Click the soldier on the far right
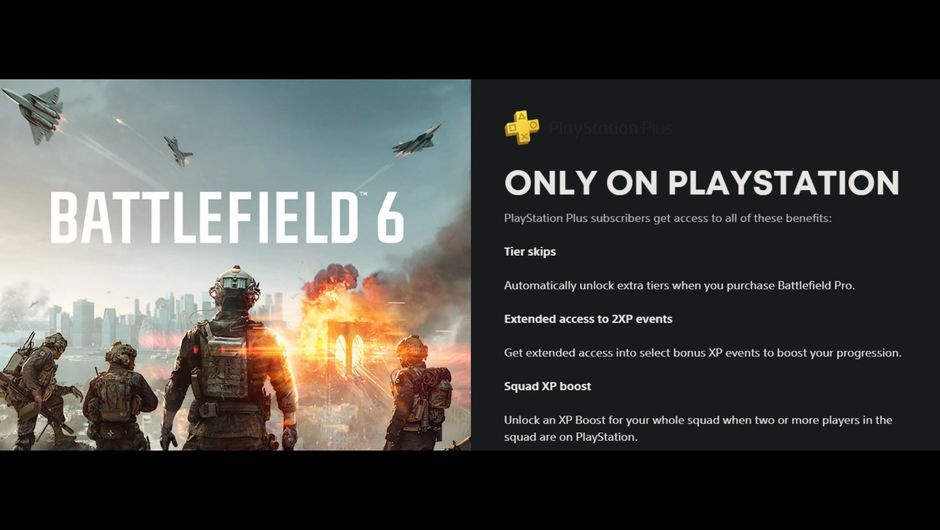The image size is (940, 530). [418, 393]
